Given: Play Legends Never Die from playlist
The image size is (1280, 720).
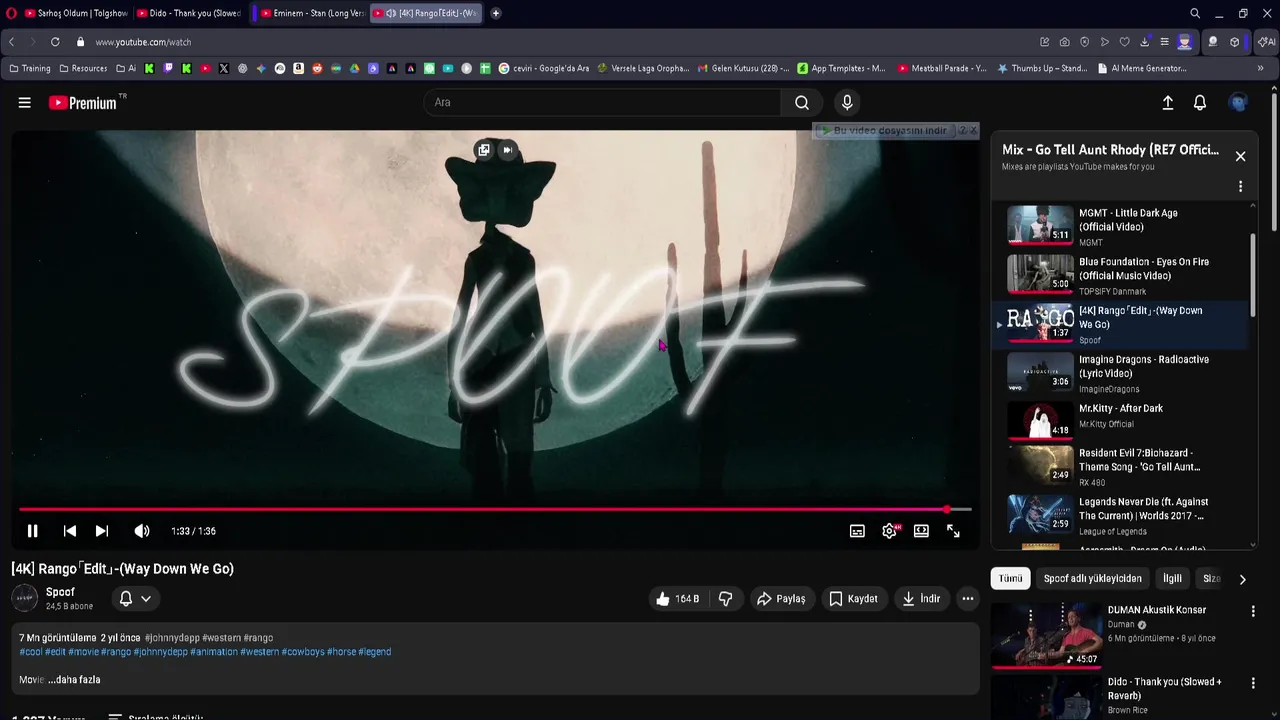Looking at the screenshot, I should coord(1120,514).
